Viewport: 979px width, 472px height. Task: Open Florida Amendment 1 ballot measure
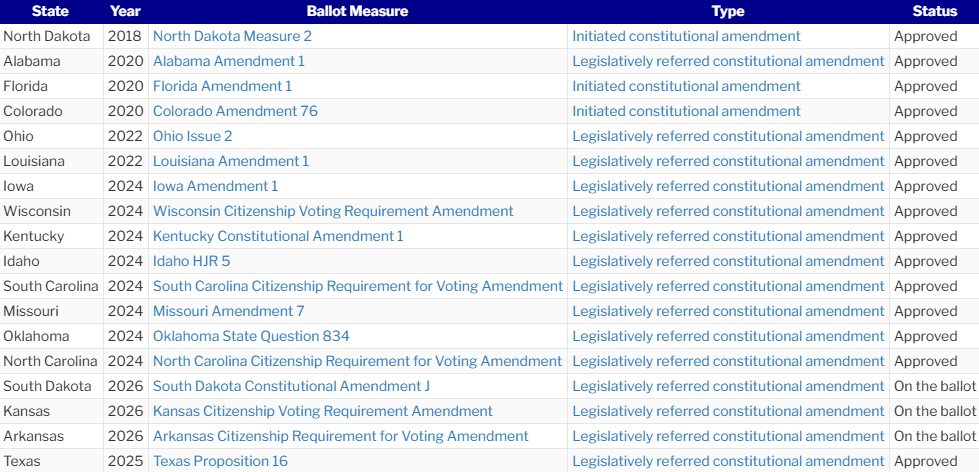(x=223, y=86)
